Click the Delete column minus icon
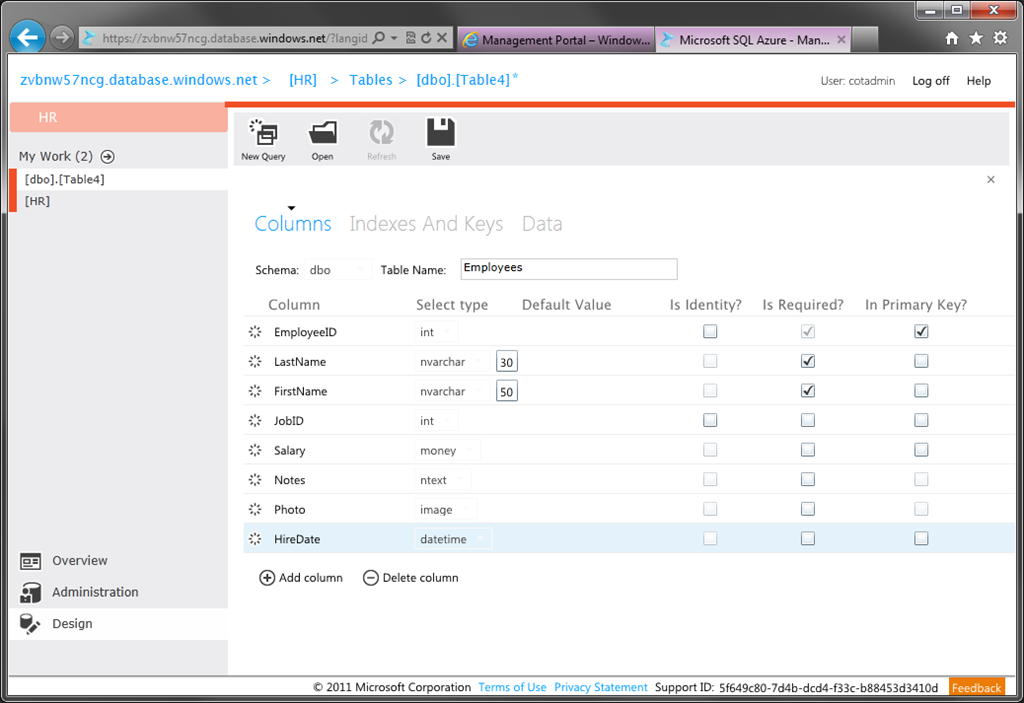The width and height of the screenshot is (1024, 703). [x=370, y=578]
